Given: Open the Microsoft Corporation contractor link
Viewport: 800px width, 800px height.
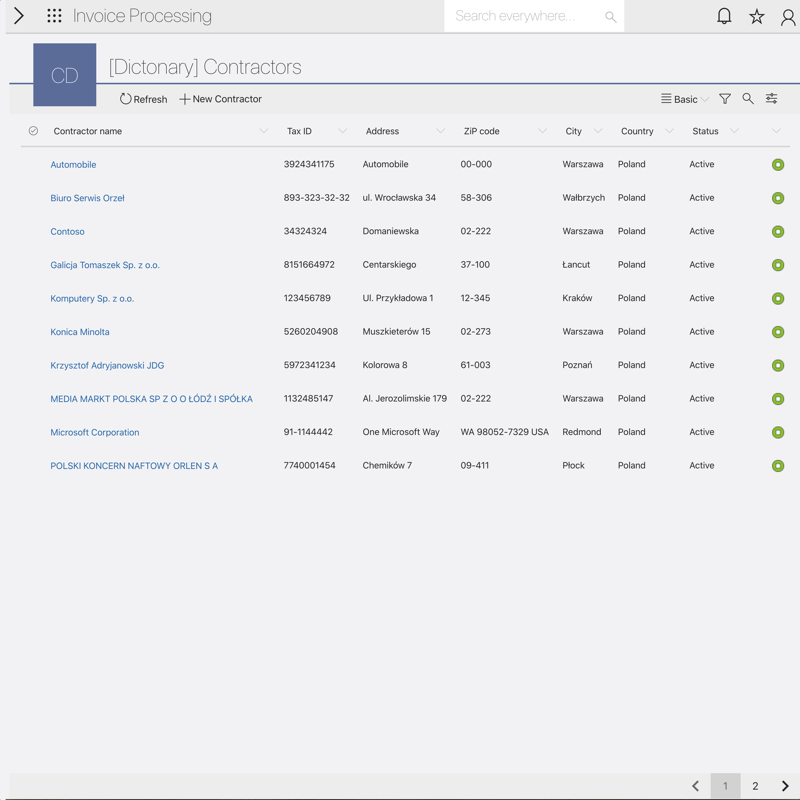Looking at the screenshot, I should (x=95, y=432).
